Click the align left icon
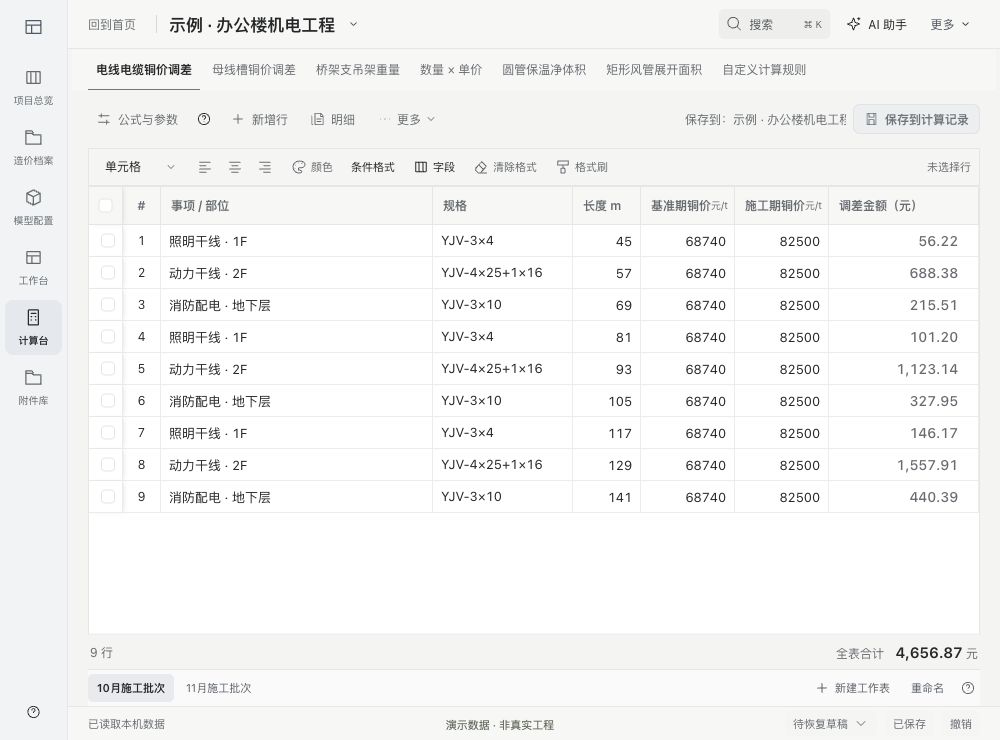The width and height of the screenshot is (1000, 740). [205, 167]
